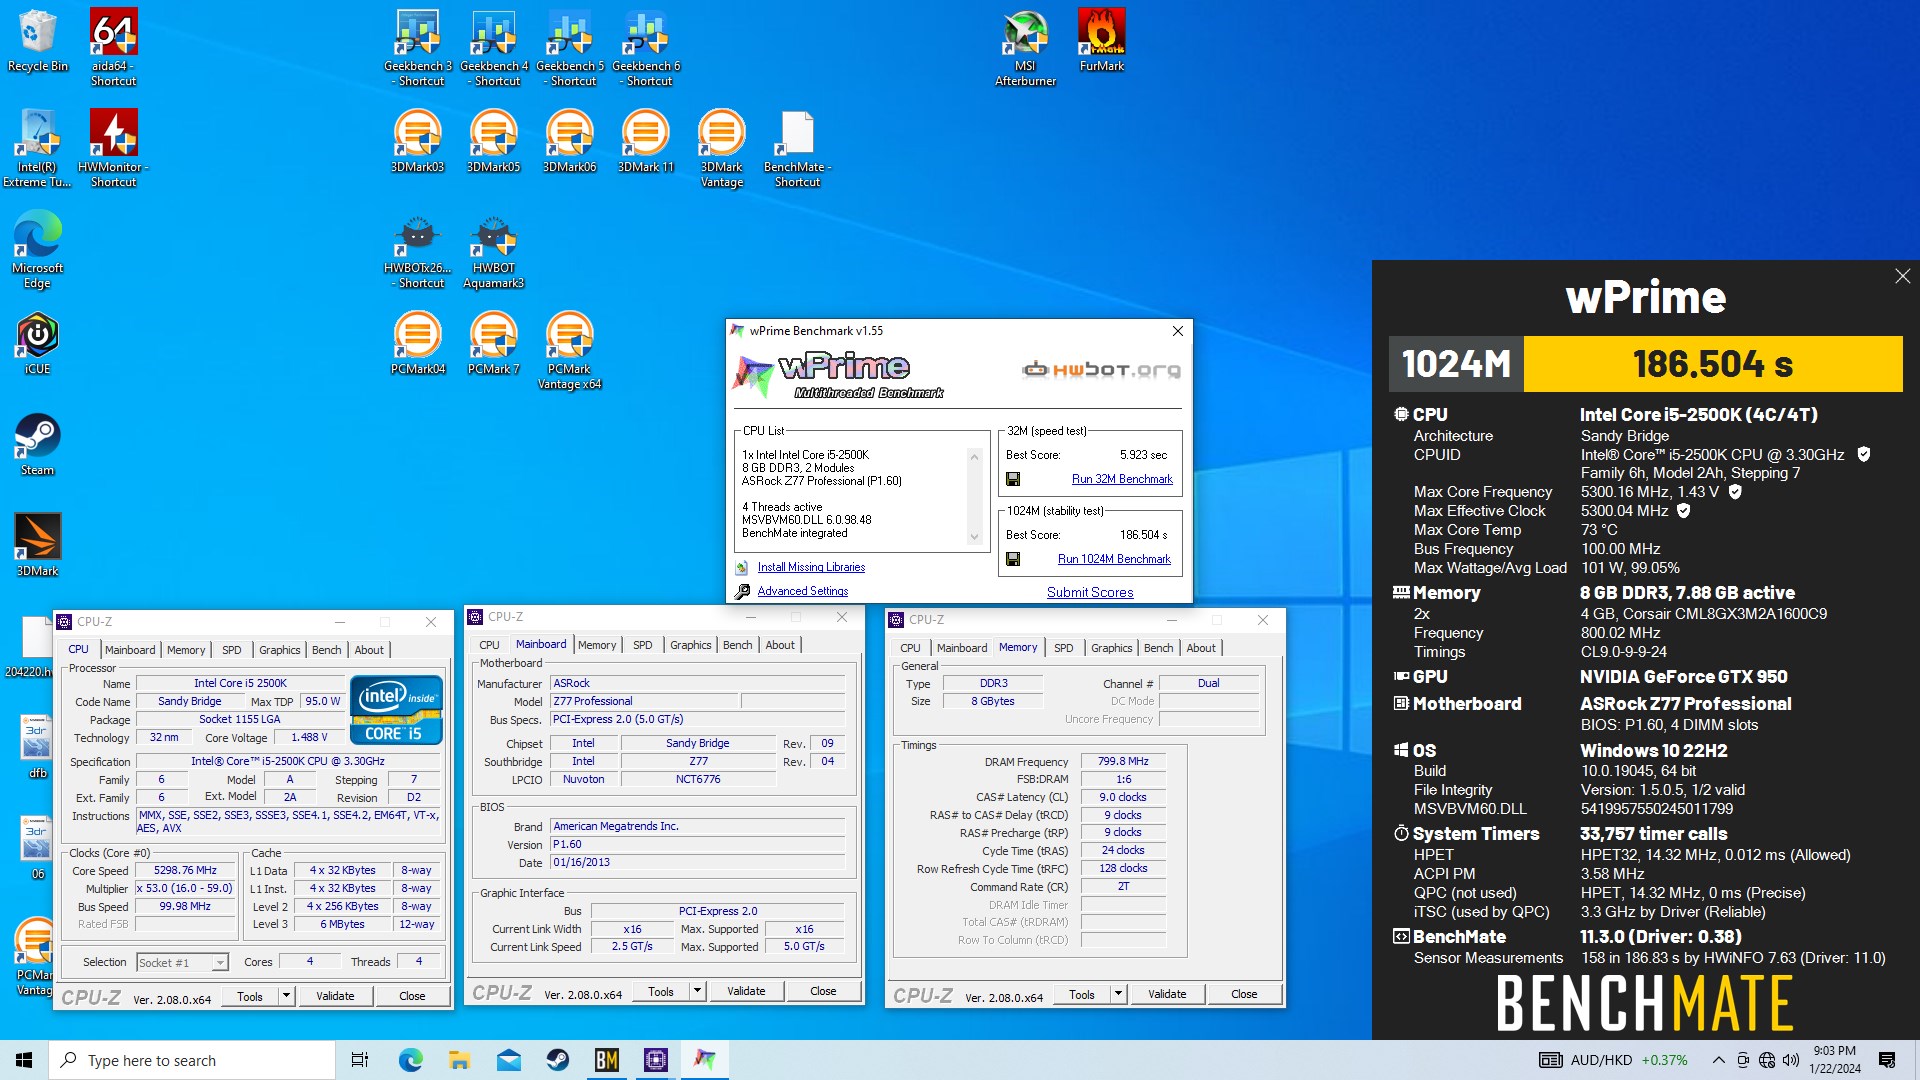1920x1080 pixels.
Task: Open the notification center icon
Action: click(x=1887, y=1060)
